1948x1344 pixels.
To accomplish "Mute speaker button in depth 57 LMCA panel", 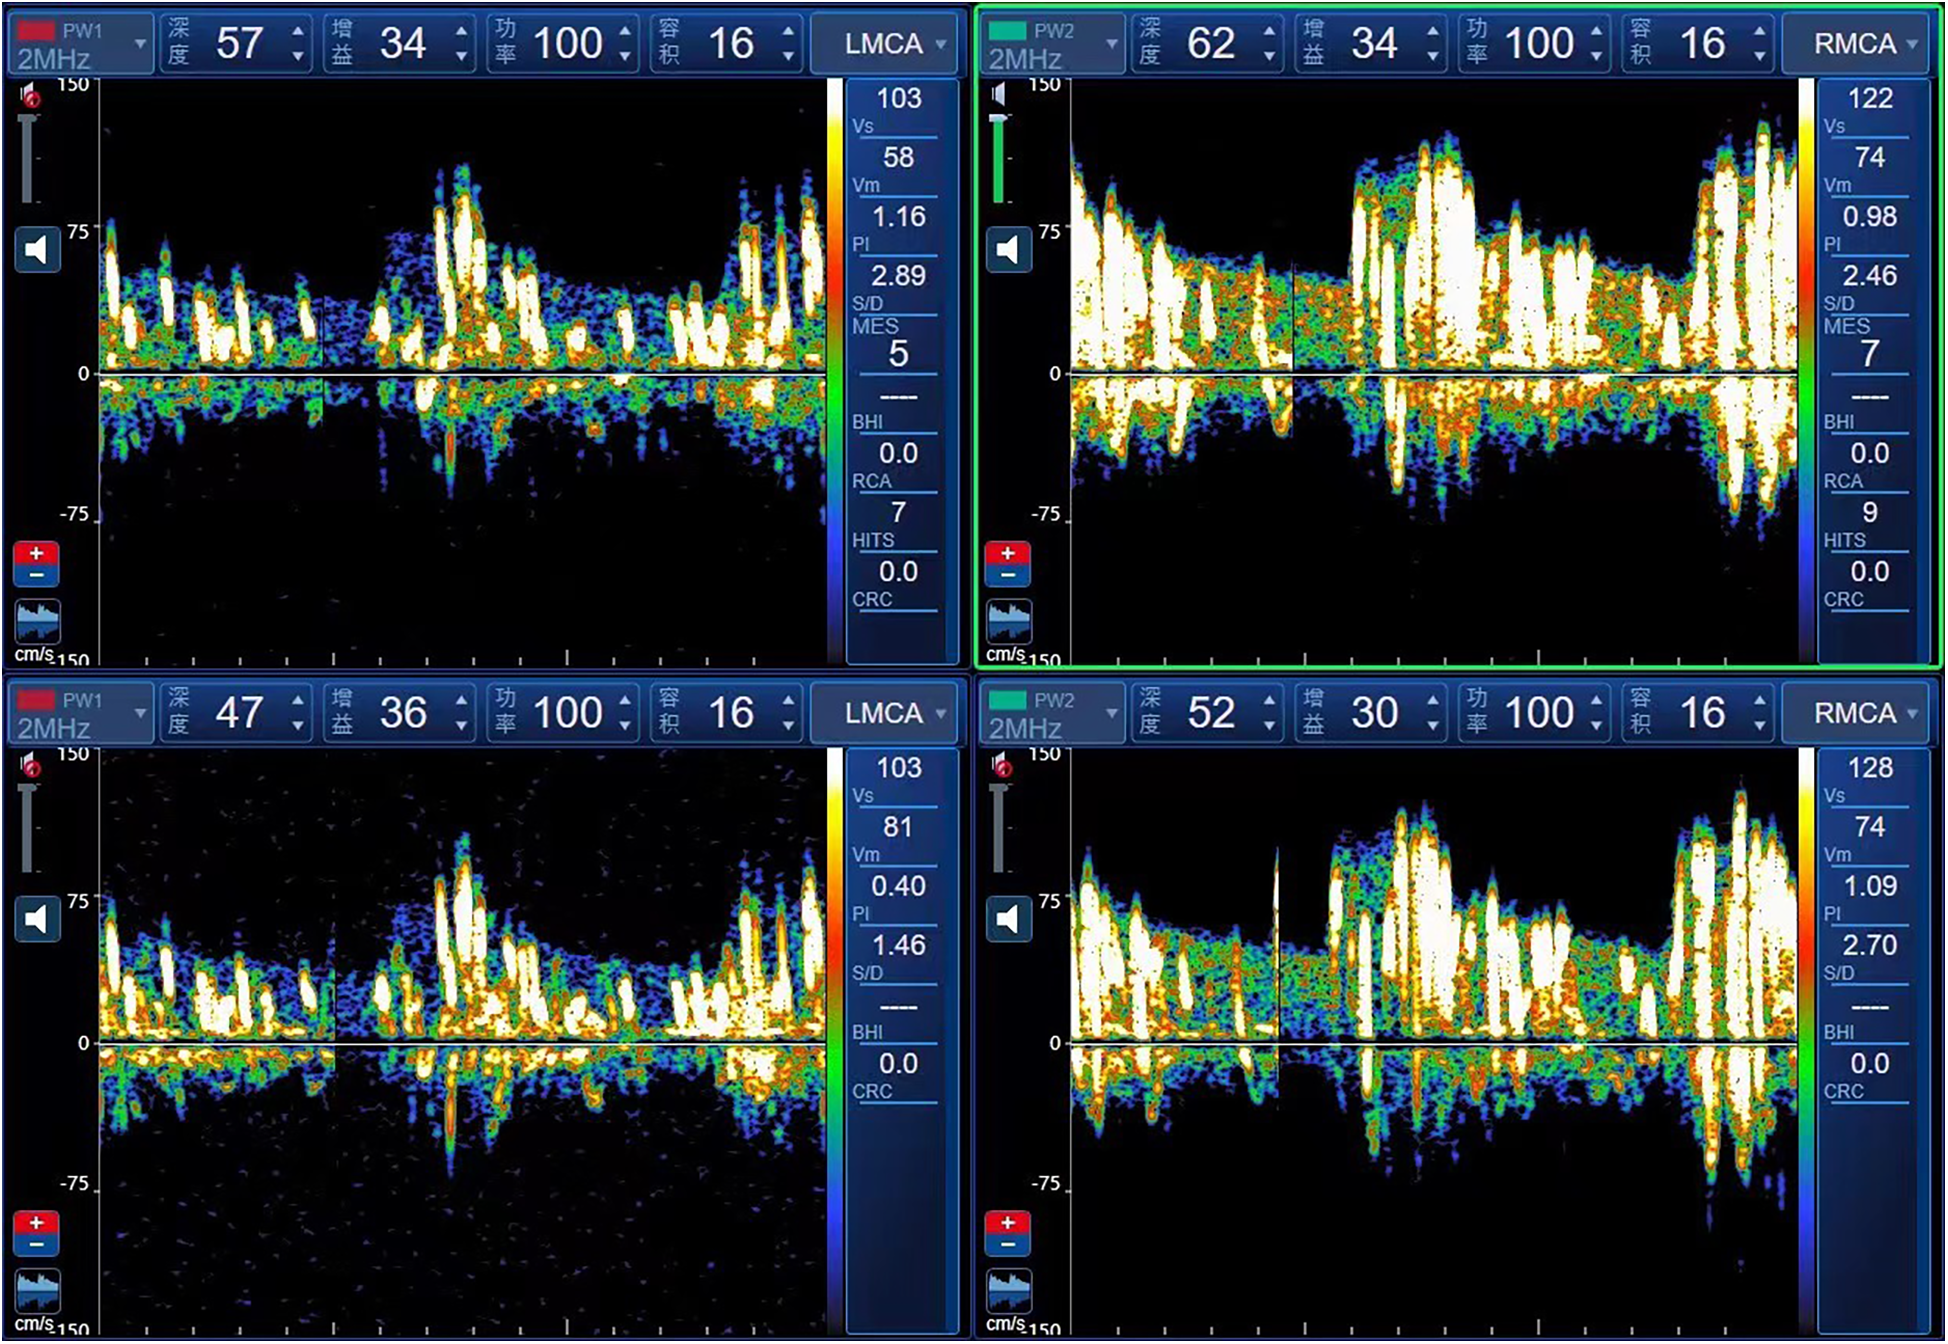I will click(x=37, y=250).
